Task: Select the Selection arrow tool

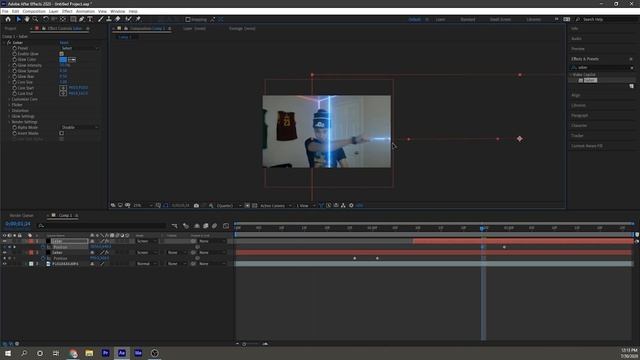Action: (x=18, y=19)
